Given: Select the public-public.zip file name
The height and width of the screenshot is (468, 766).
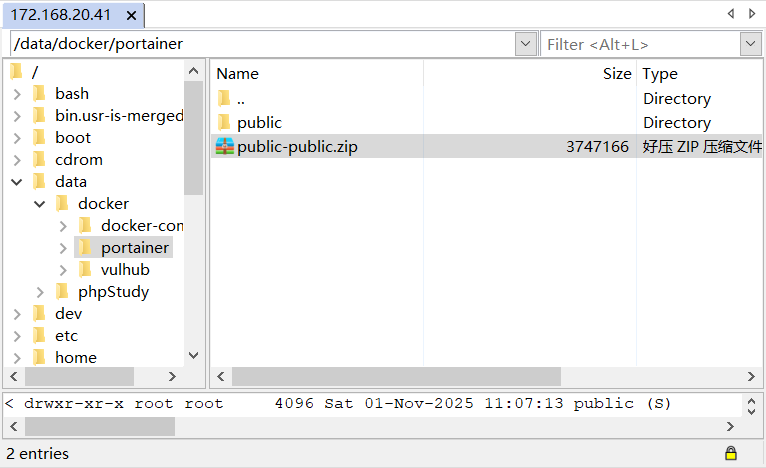Looking at the screenshot, I should (x=297, y=147).
